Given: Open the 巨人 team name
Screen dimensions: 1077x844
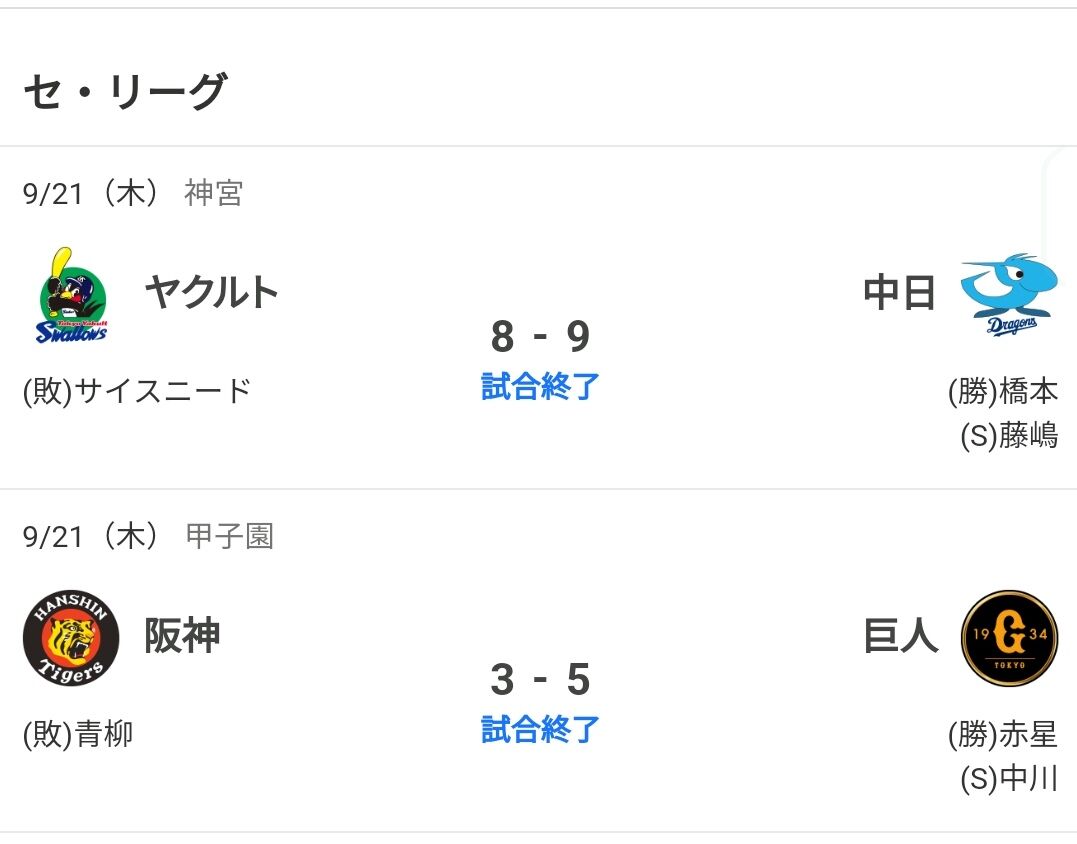Looking at the screenshot, I should 900,635.
